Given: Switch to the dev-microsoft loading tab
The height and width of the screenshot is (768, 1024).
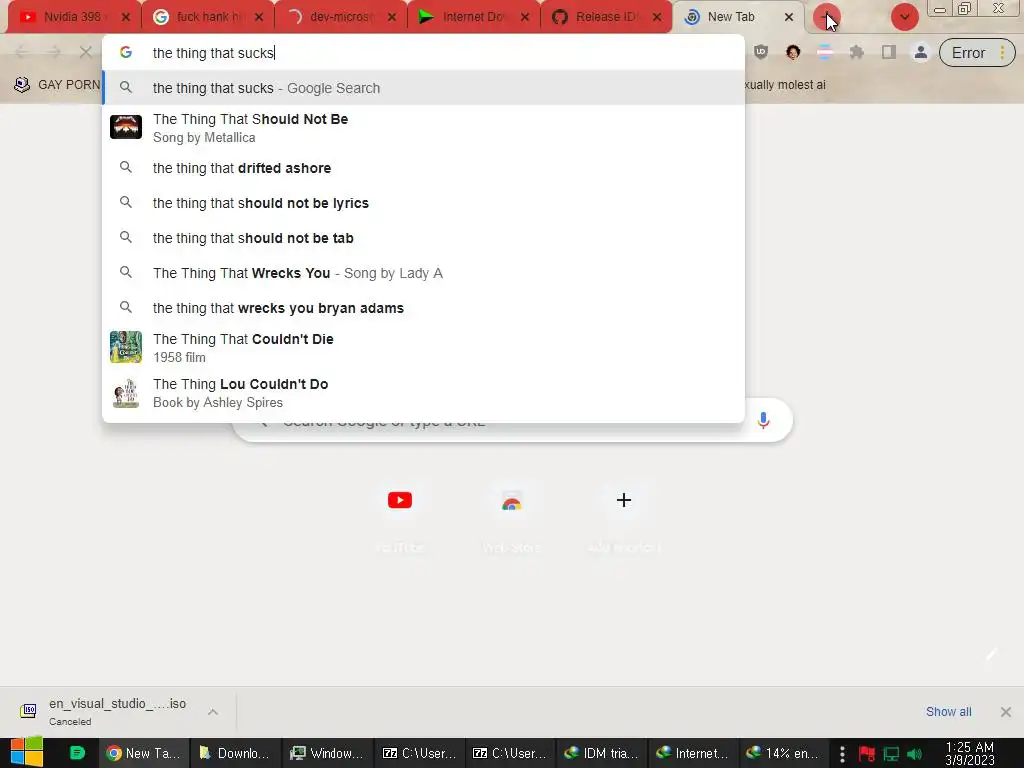Looking at the screenshot, I should coord(341,17).
